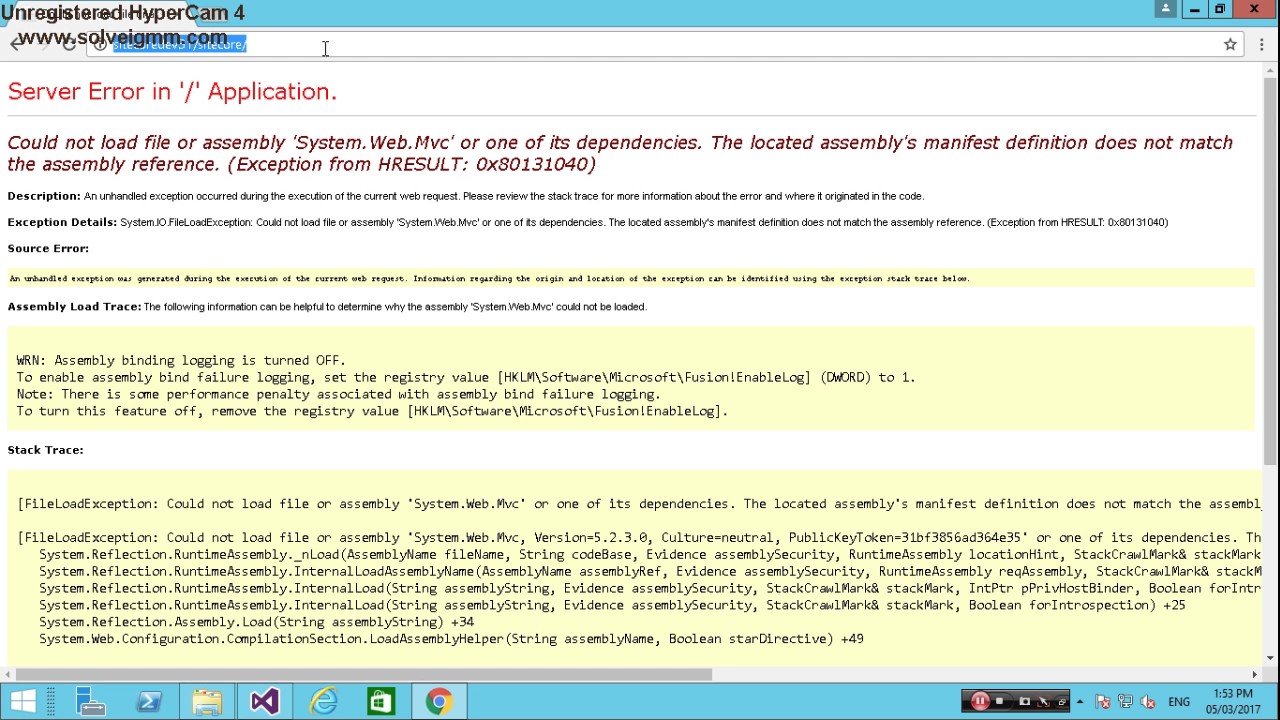1280x720 pixels.
Task: Click the muted volume tray icon
Action: (1148, 702)
